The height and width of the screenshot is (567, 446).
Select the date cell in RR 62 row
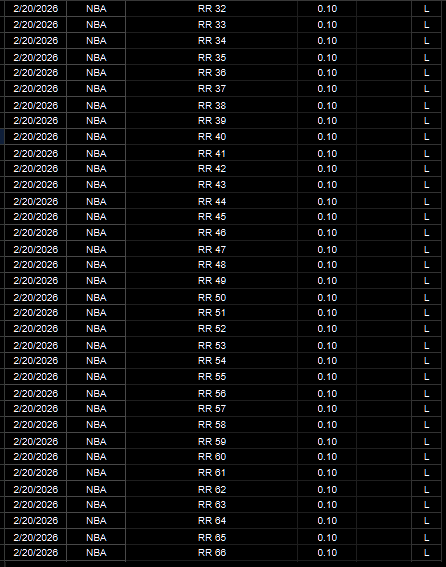click(x=35, y=490)
